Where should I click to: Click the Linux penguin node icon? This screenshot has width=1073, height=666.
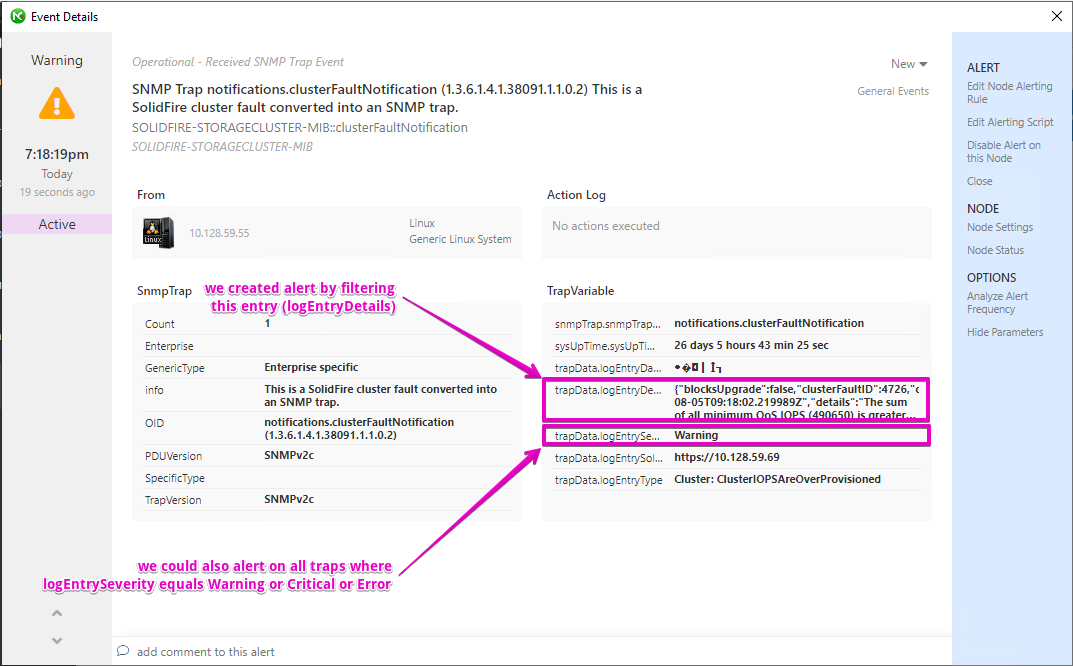(158, 233)
